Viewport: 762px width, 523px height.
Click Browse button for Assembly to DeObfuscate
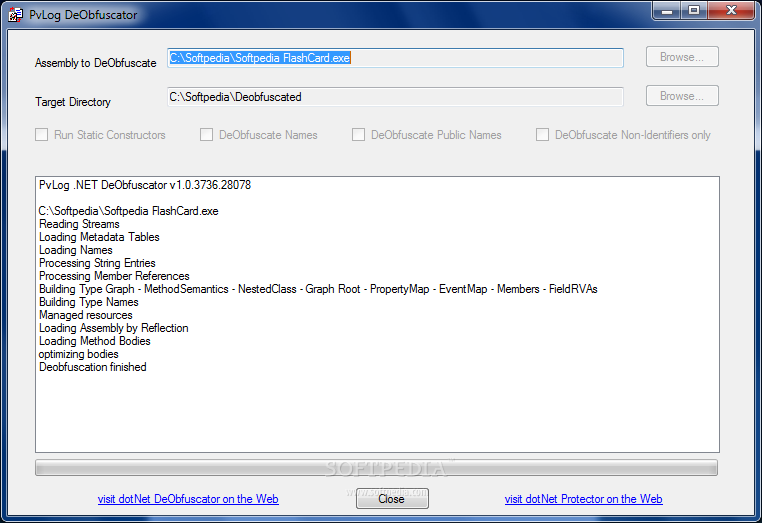pyautogui.click(x=682, y=57)
